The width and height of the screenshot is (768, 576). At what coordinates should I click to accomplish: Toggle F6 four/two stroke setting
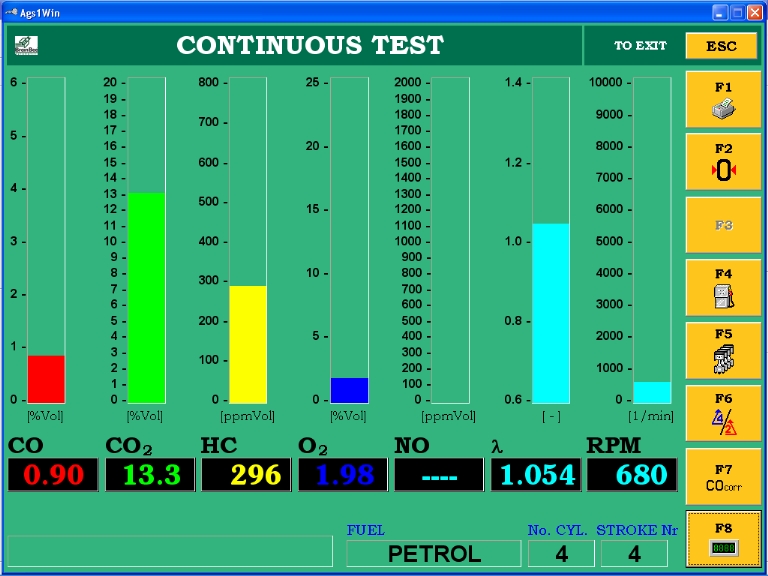click(723, 413)
